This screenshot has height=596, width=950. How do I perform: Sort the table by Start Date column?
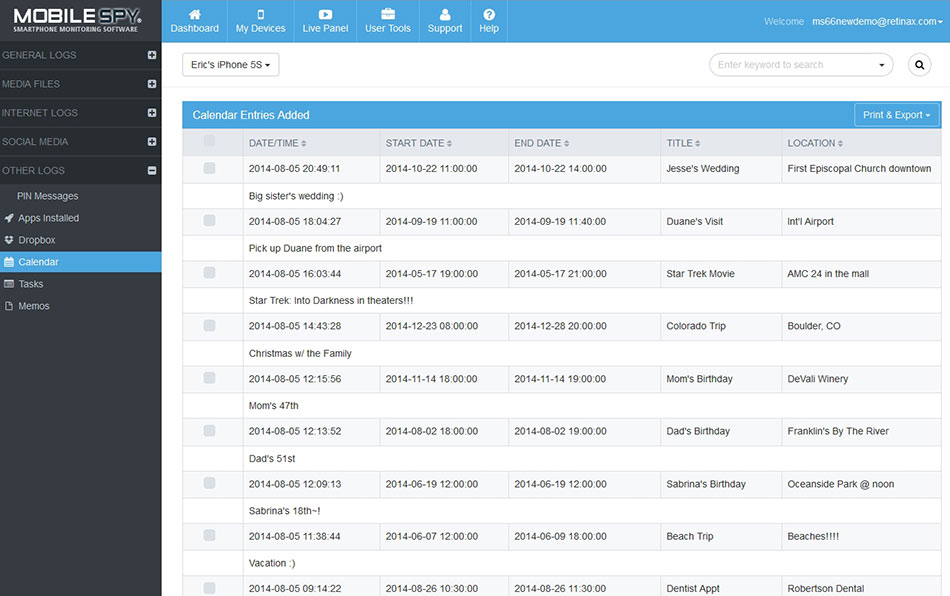(418, 143)
